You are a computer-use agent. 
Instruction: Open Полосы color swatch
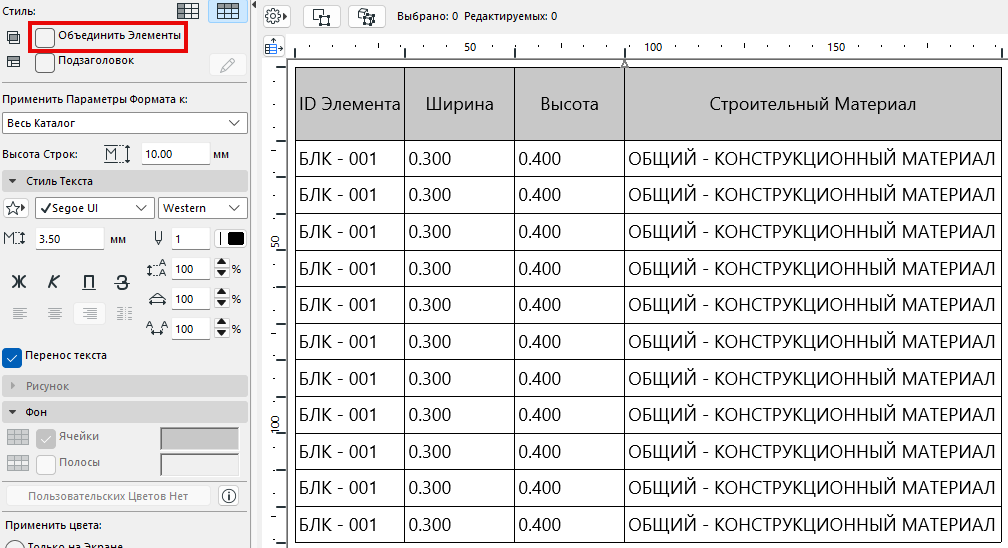[199, 464]
